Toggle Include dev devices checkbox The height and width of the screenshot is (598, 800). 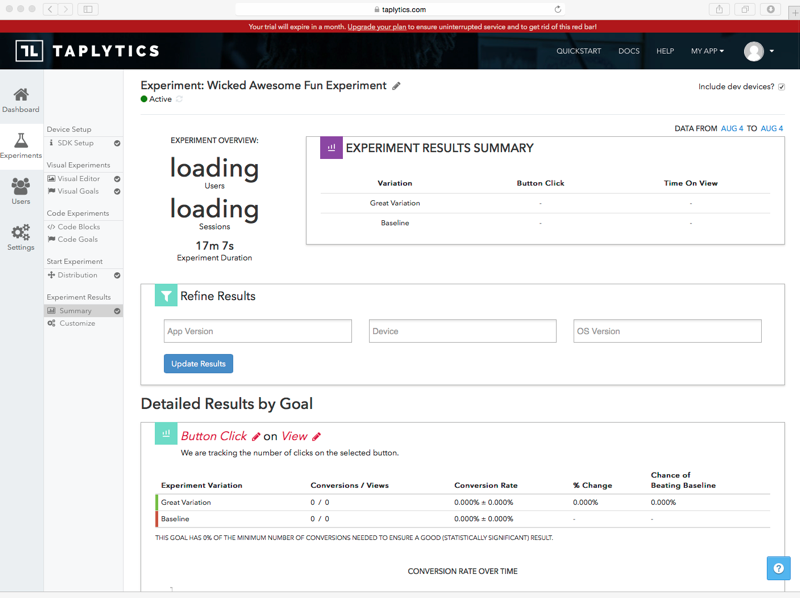coord(781,87)
